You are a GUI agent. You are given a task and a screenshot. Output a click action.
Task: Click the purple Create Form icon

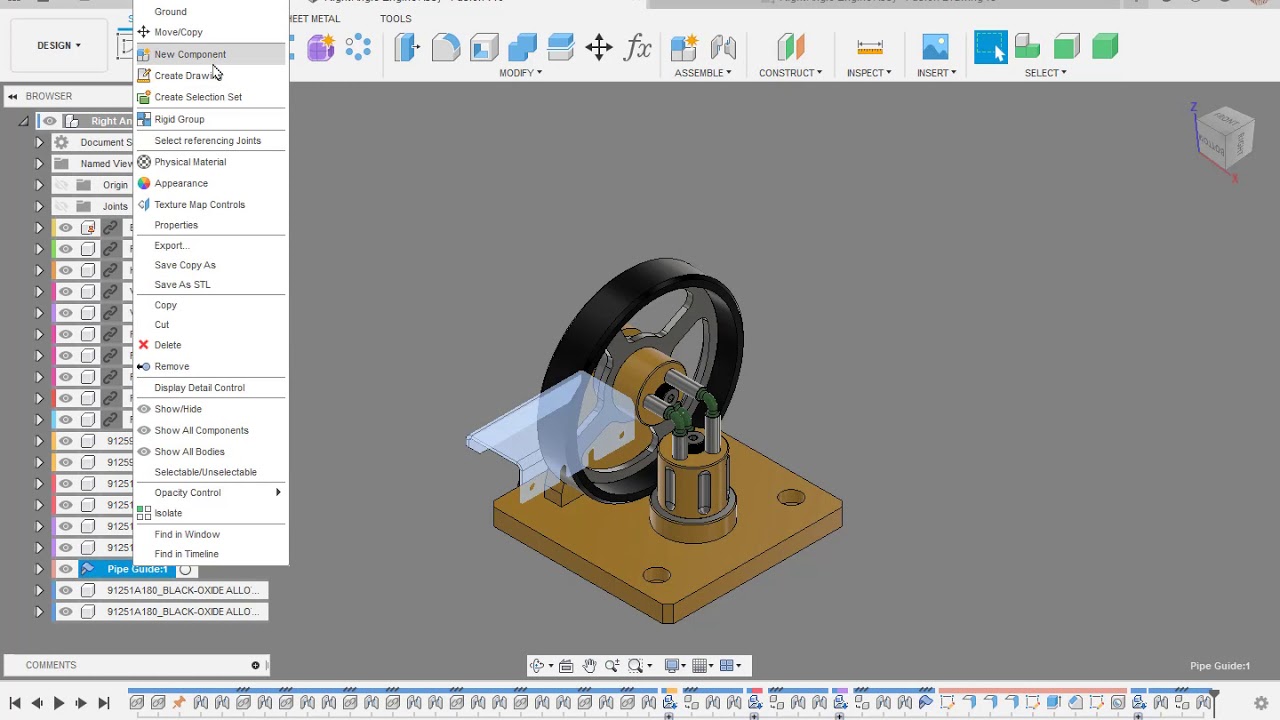320,47
